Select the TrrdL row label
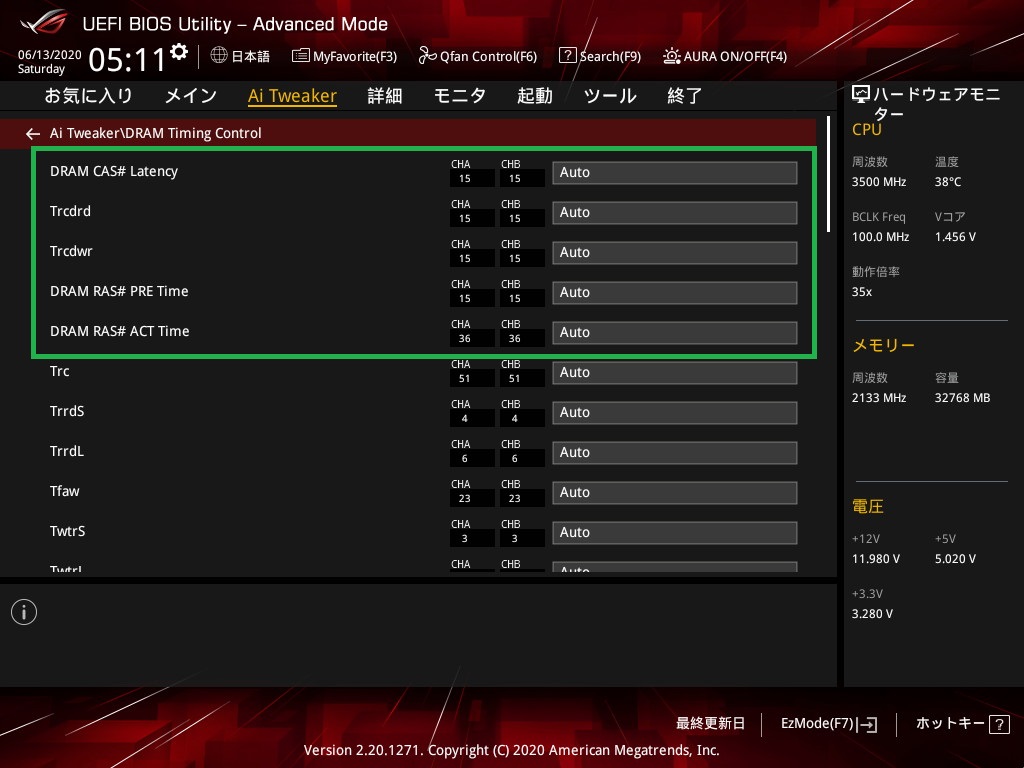The width and height of the screenshot is (1024, 768). coord(67,451)
